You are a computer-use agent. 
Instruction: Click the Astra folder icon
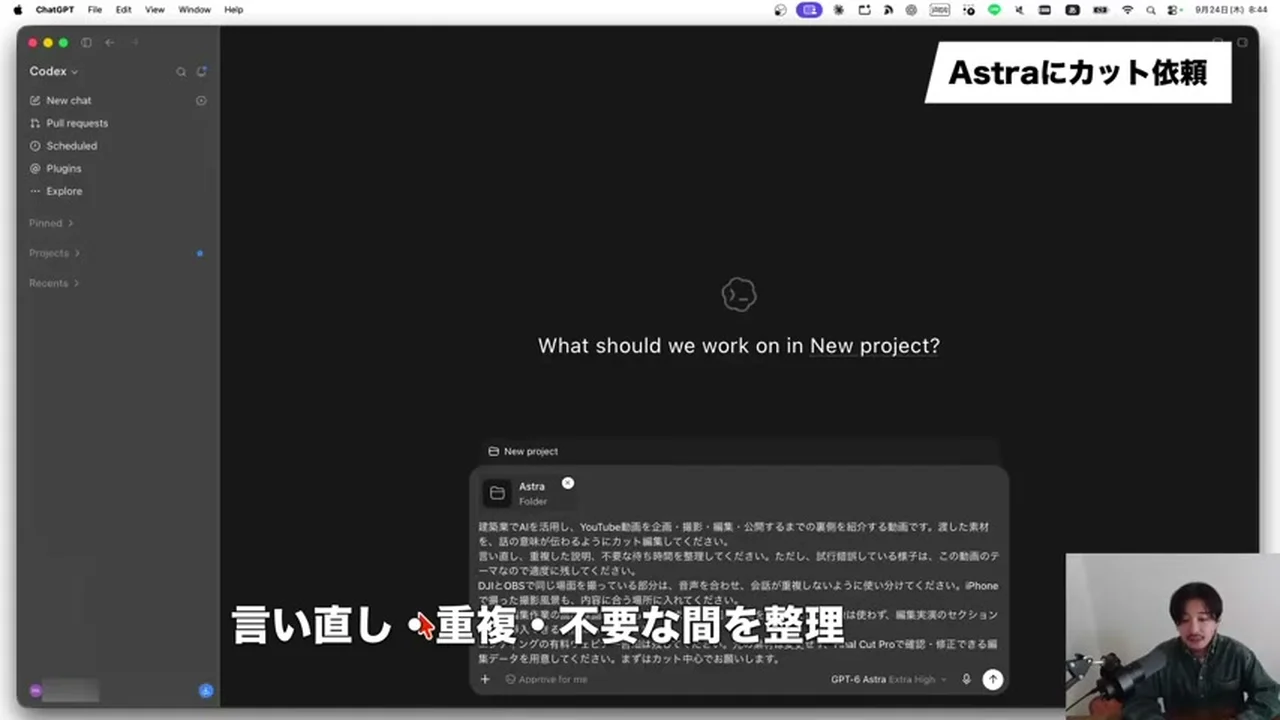(497, 493)
